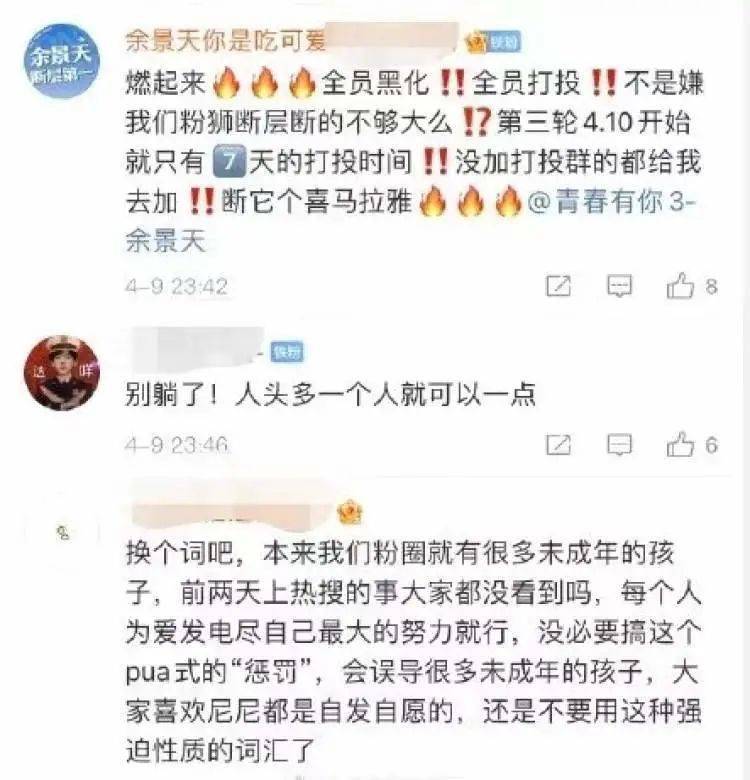Open the third commenter's small avatar
This screenshot has height=780, width=750.
coord(63,533)
